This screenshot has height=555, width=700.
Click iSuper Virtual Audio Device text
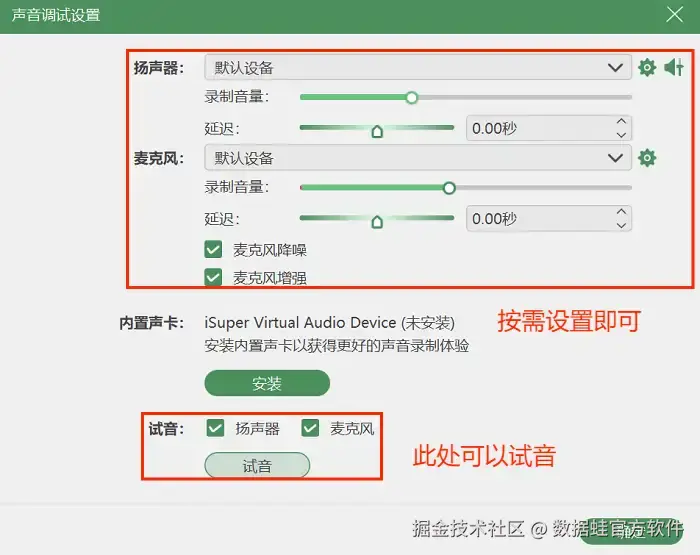click(x=300, y=322)
